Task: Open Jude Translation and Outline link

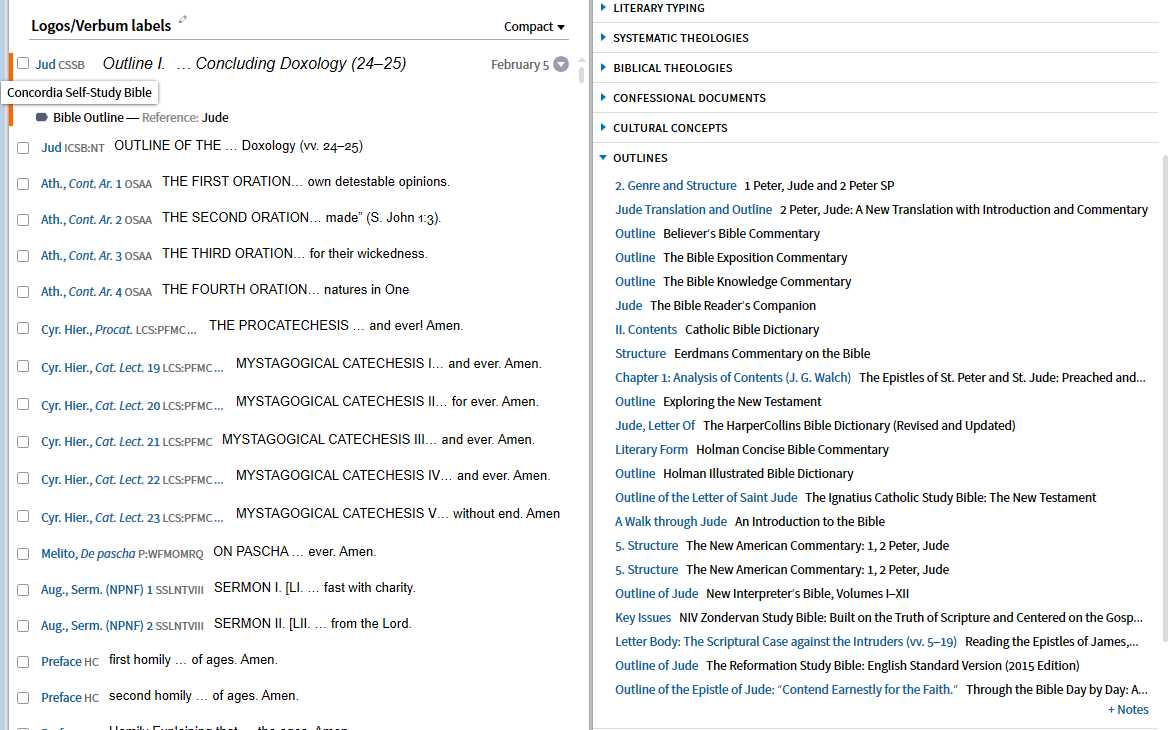Action: (693, 209)
